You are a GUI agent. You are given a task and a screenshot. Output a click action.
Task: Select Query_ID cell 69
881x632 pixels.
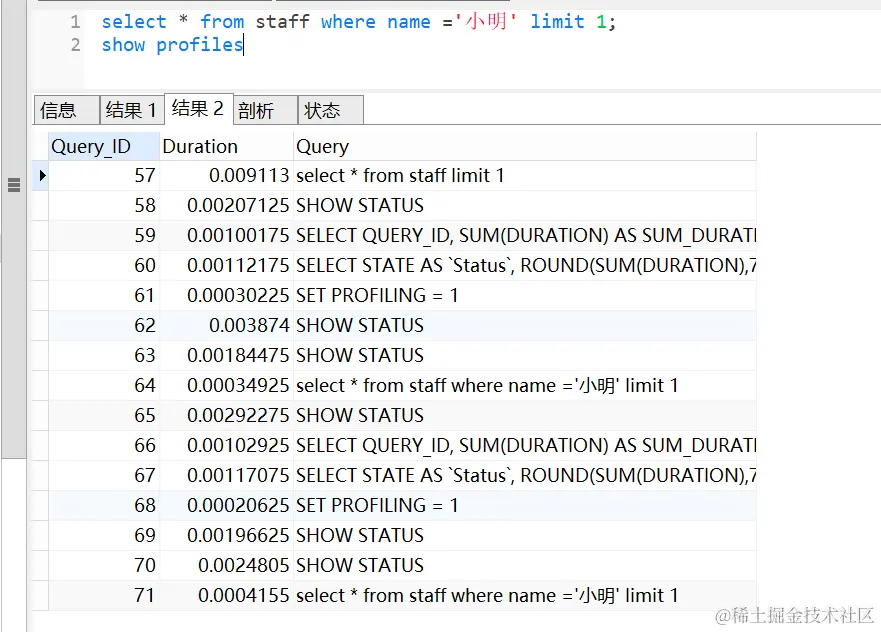point(104,535)
